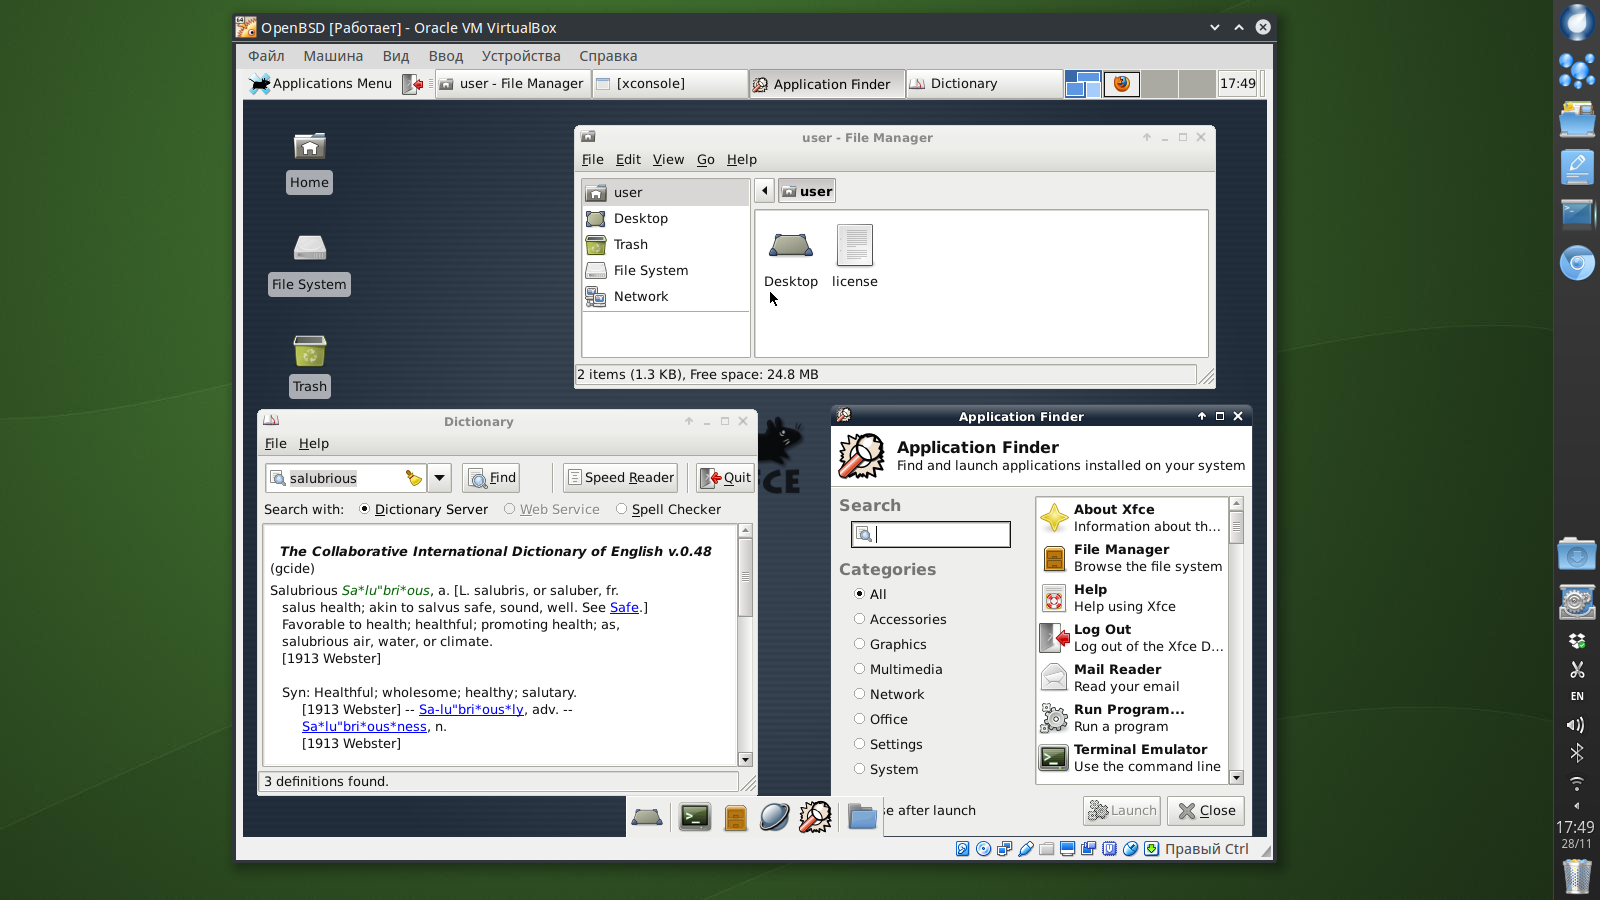The image size is (1600, 900).
Task: Click the Application Finder list scrollbar down arrow
Action: click(x=1237, y=777)
